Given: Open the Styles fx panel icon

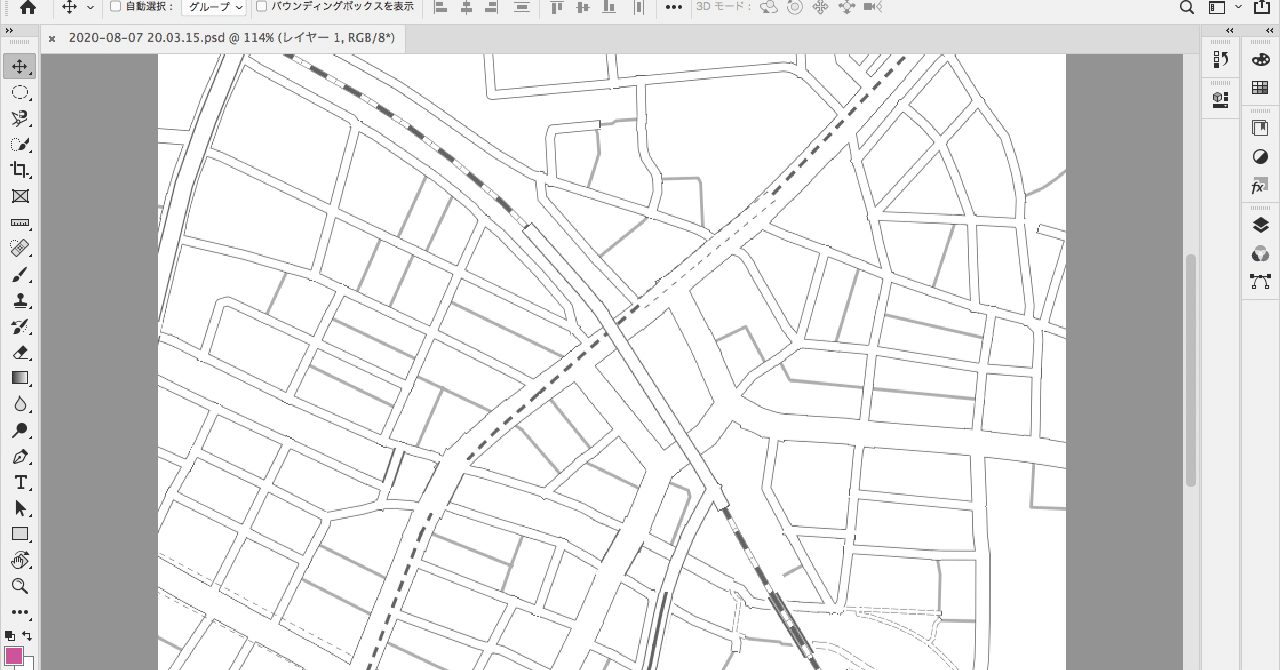Looking at the screenshot, I should click(x=1260, y=186).
